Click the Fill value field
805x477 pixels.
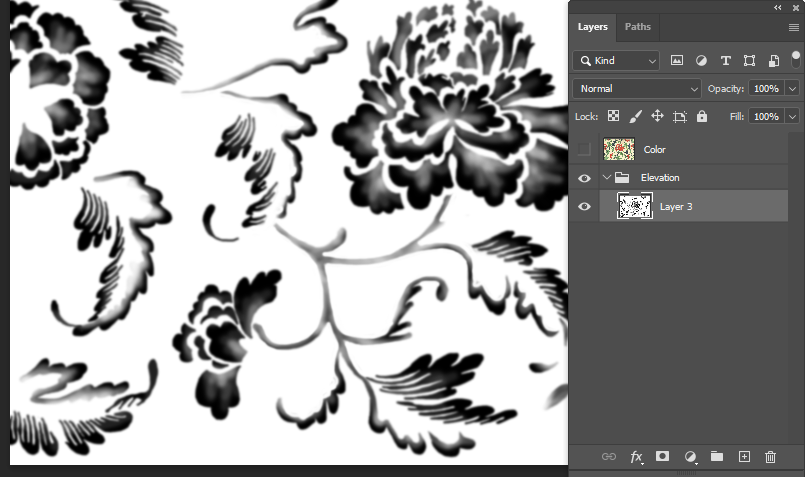[x=767, y=117]
